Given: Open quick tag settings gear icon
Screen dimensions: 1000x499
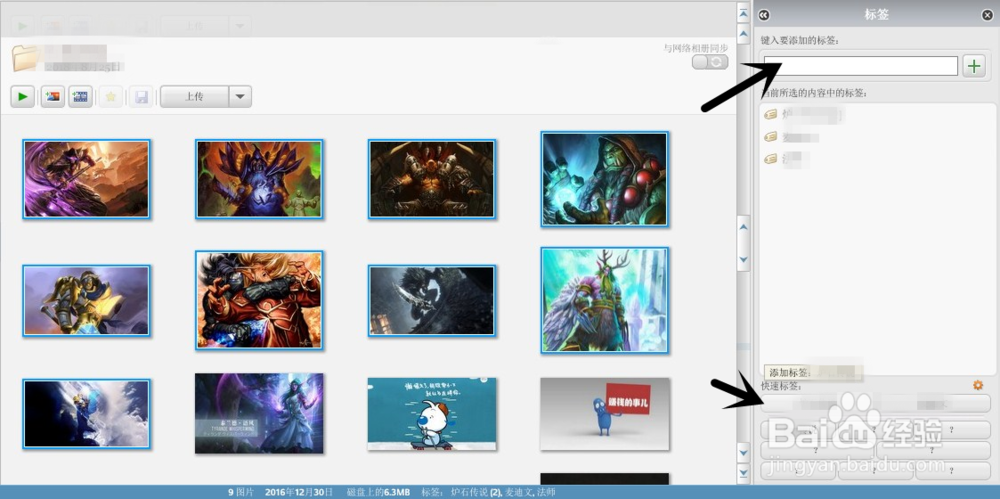Looking at the screenshot, I should tap(978, 385).
